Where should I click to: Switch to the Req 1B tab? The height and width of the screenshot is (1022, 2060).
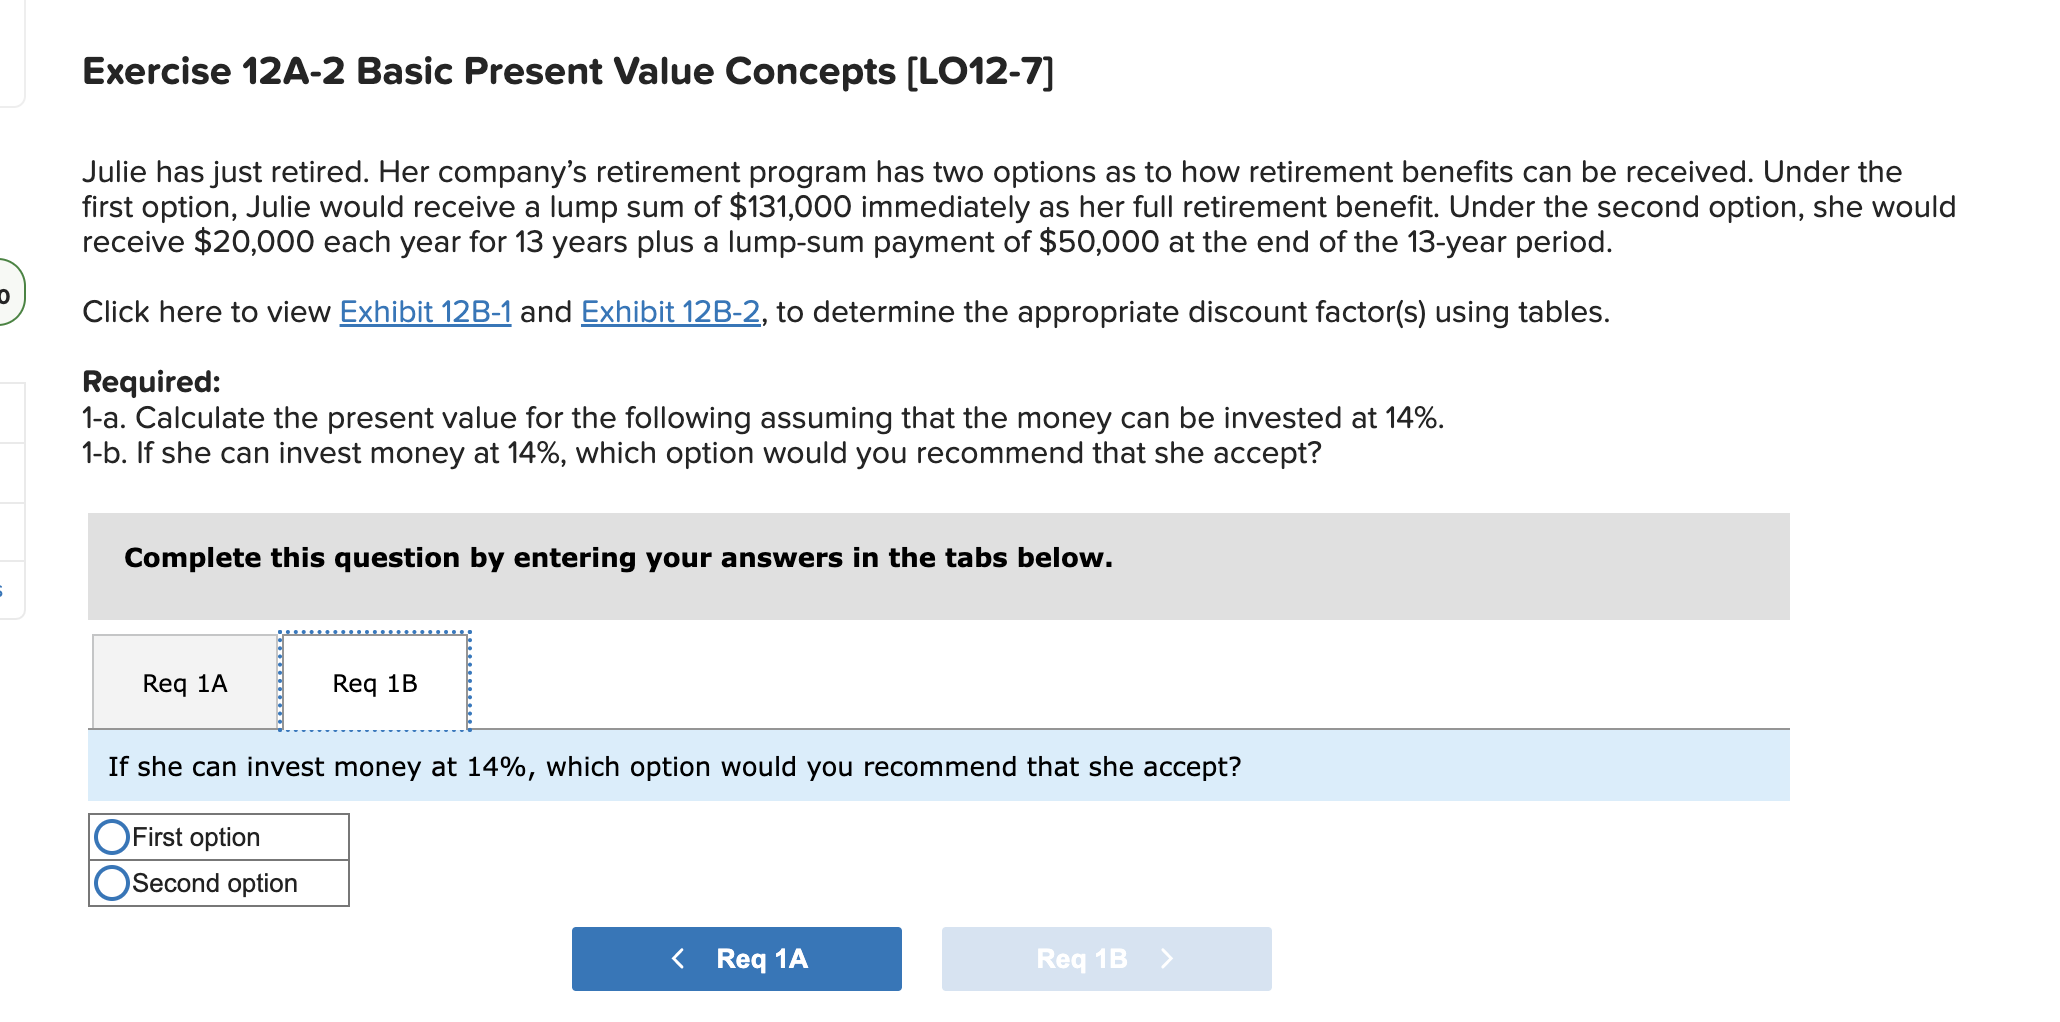pyautogui.click(x=374, y=684)
